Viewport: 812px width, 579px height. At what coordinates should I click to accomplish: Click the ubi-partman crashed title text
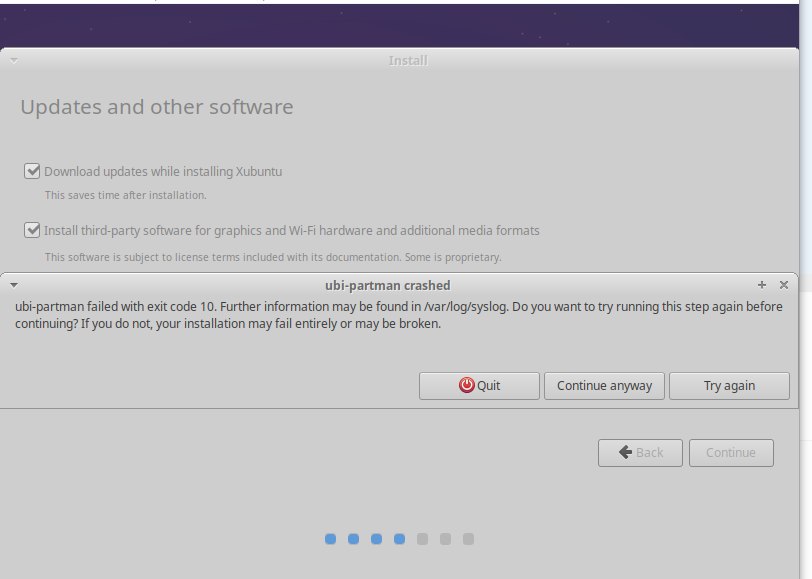387,285
